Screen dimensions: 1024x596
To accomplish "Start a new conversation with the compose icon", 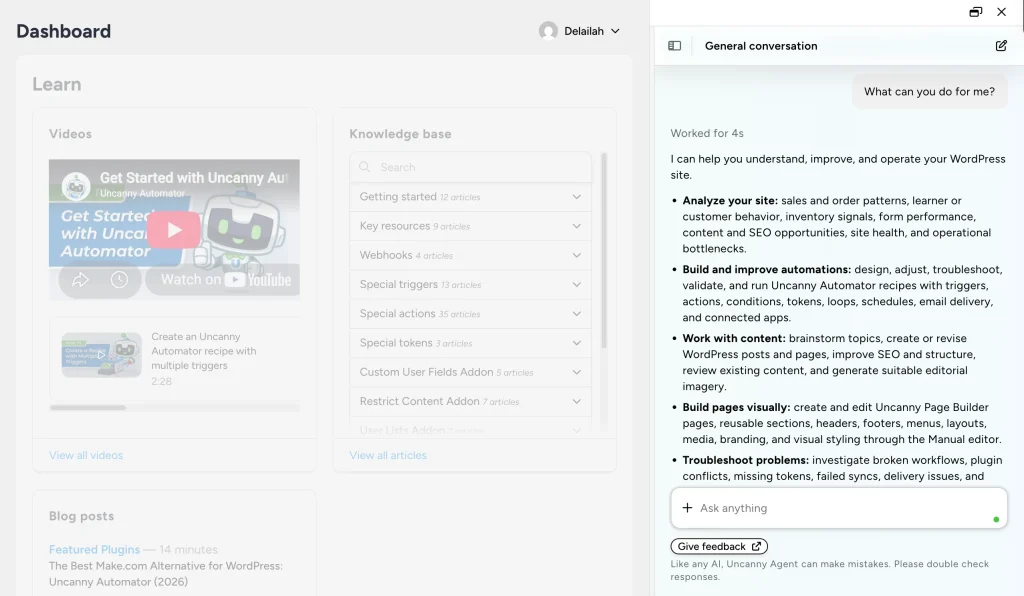I will (x=1001, y=46).
